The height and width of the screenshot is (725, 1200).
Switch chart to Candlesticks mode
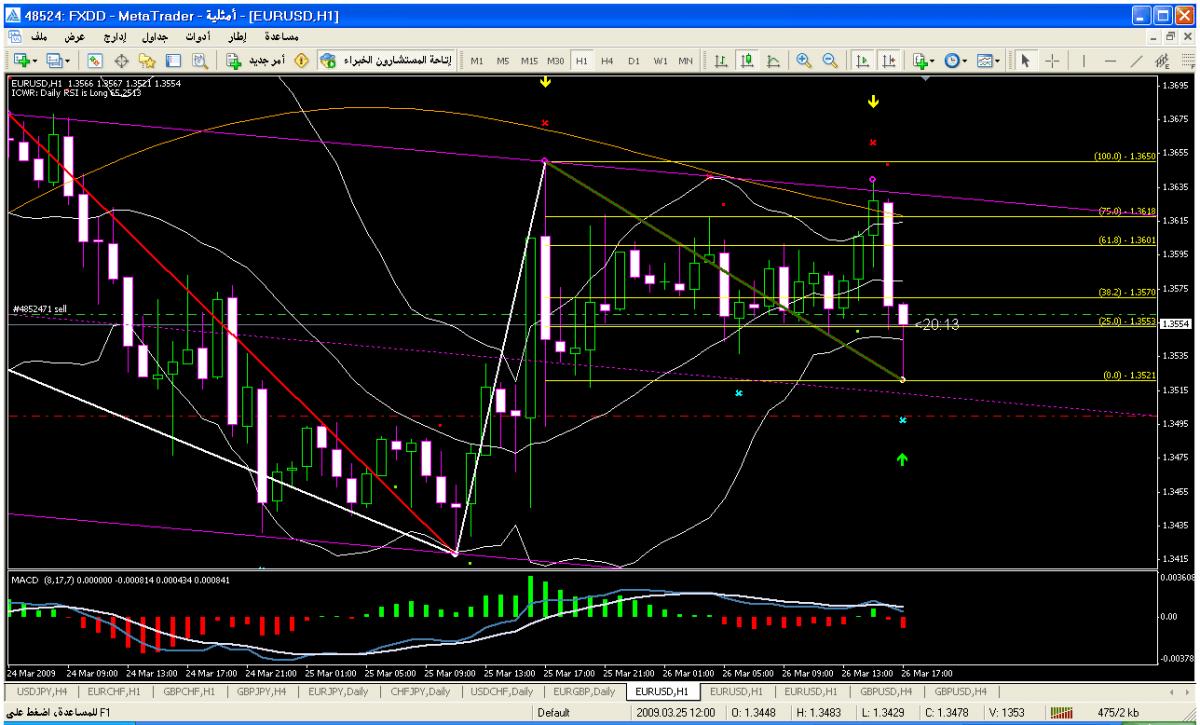point(746,60)
